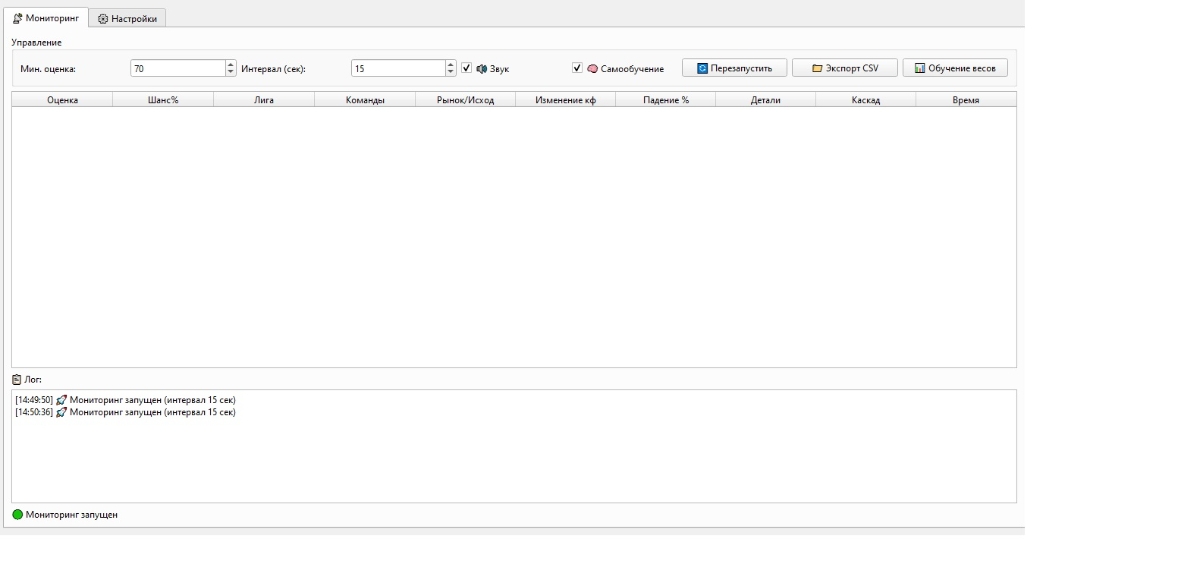The width and height of the screenshot is (1200, 583).
Task: Focus the Мин. оценка input field
Action: (x=177, y=68)
